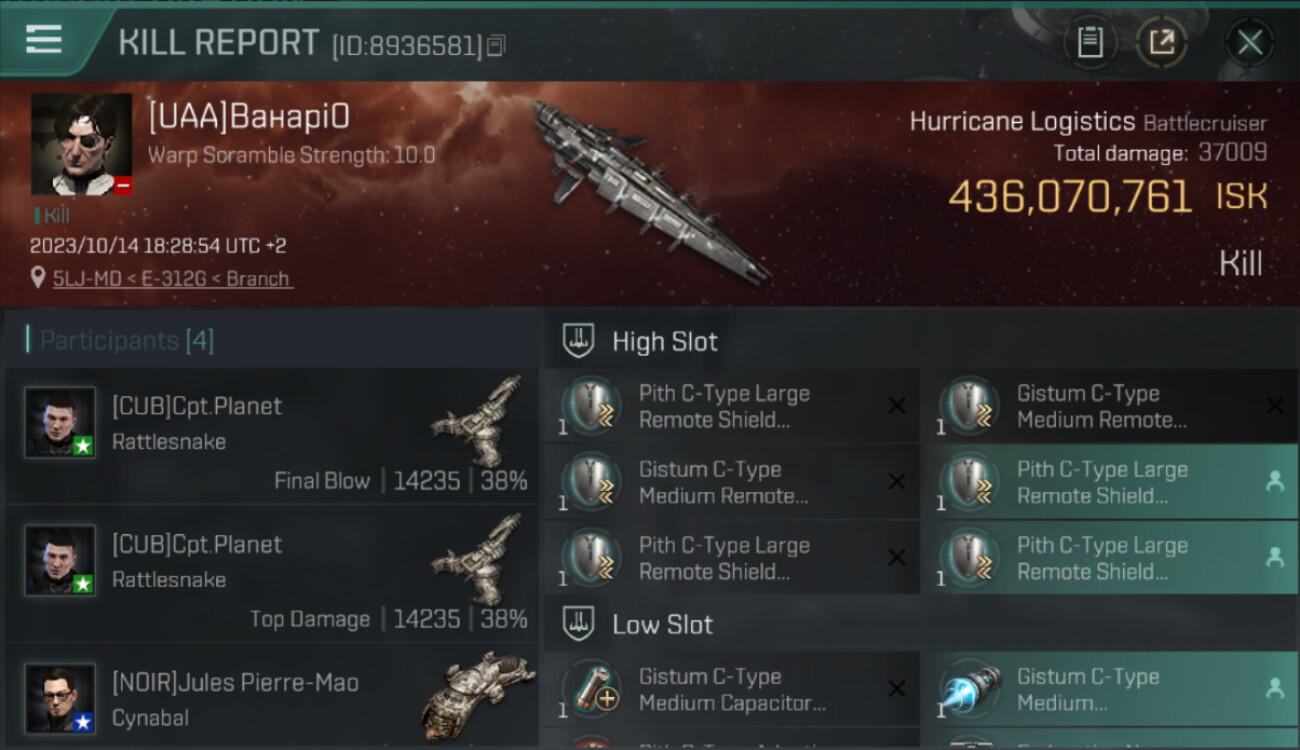Open the hamburger menu icon

pos(44,39)
